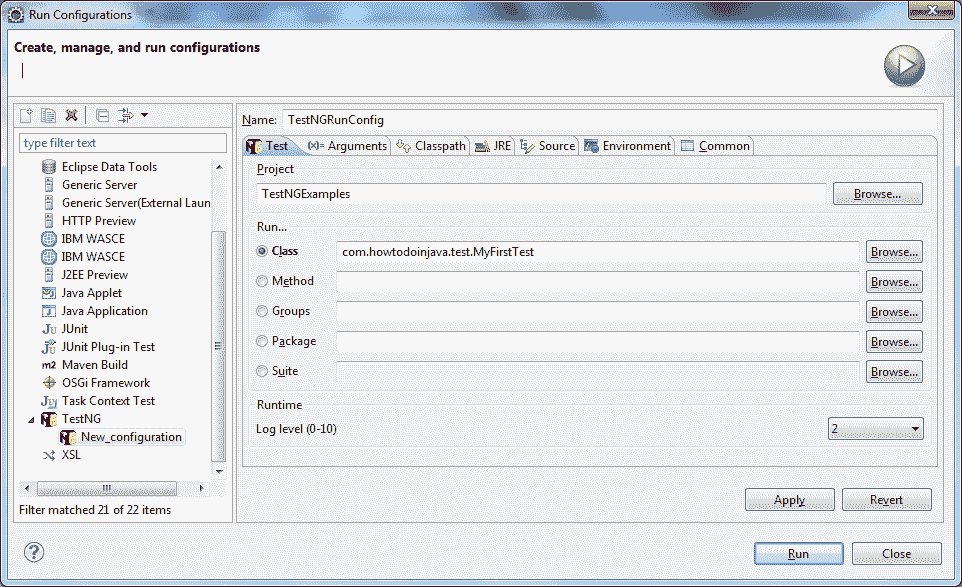Browse for the Project

[877, 194]
